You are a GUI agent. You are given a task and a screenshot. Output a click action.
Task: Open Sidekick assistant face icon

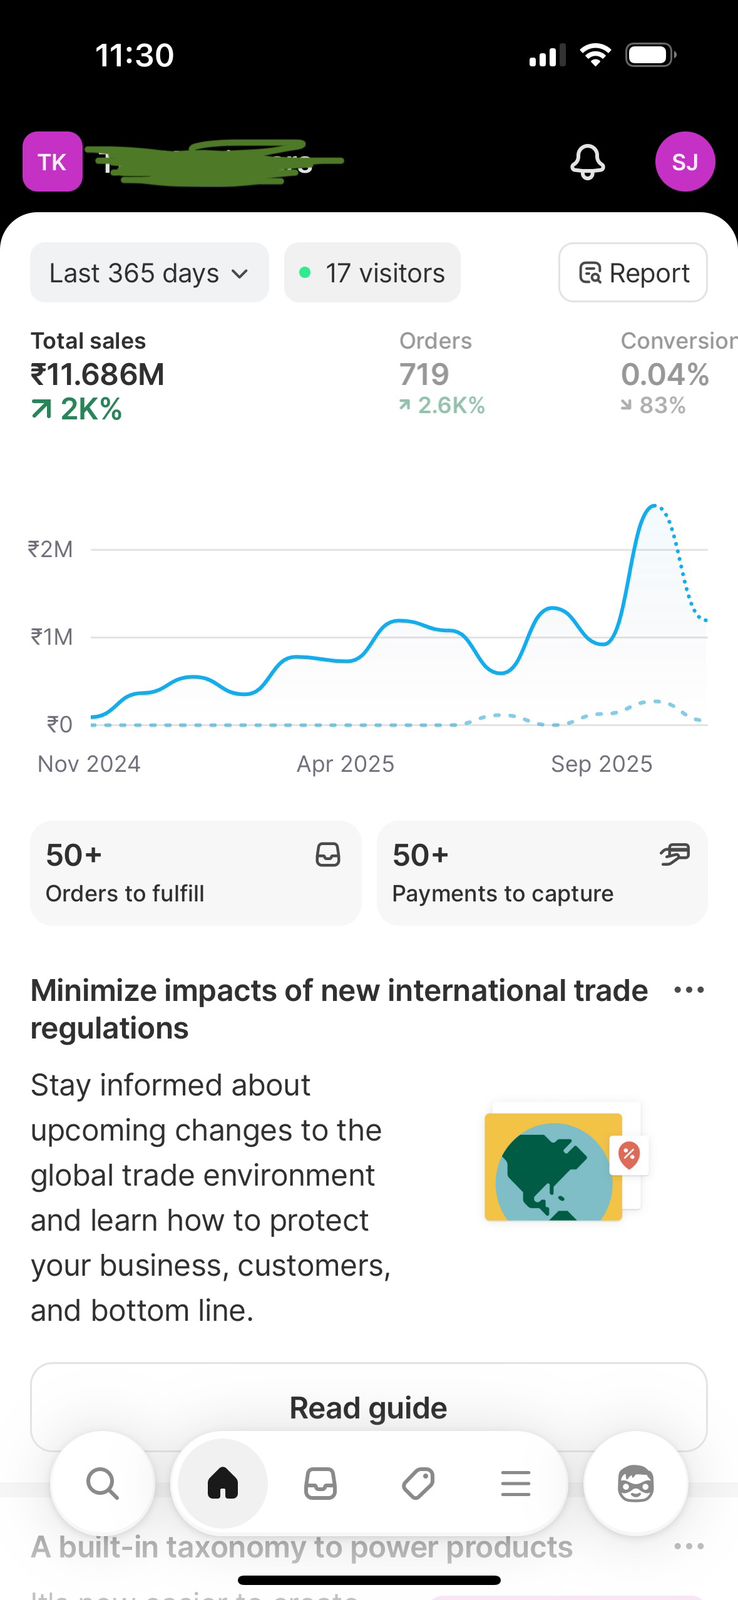635,1484
